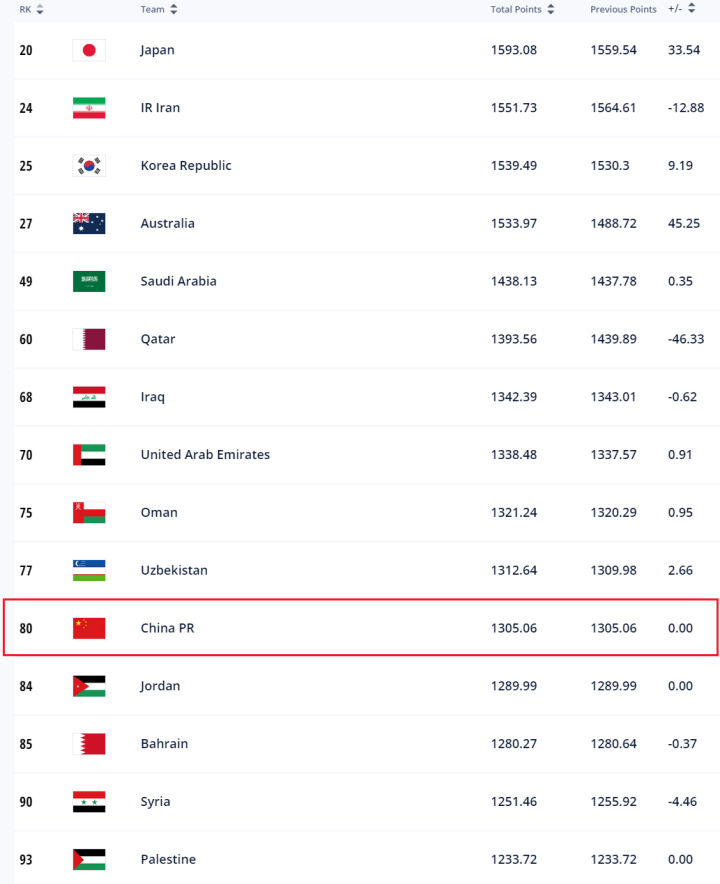The image size is (720, 884).
Task: Click the Korea Republic flag icon
Action: 88,166
